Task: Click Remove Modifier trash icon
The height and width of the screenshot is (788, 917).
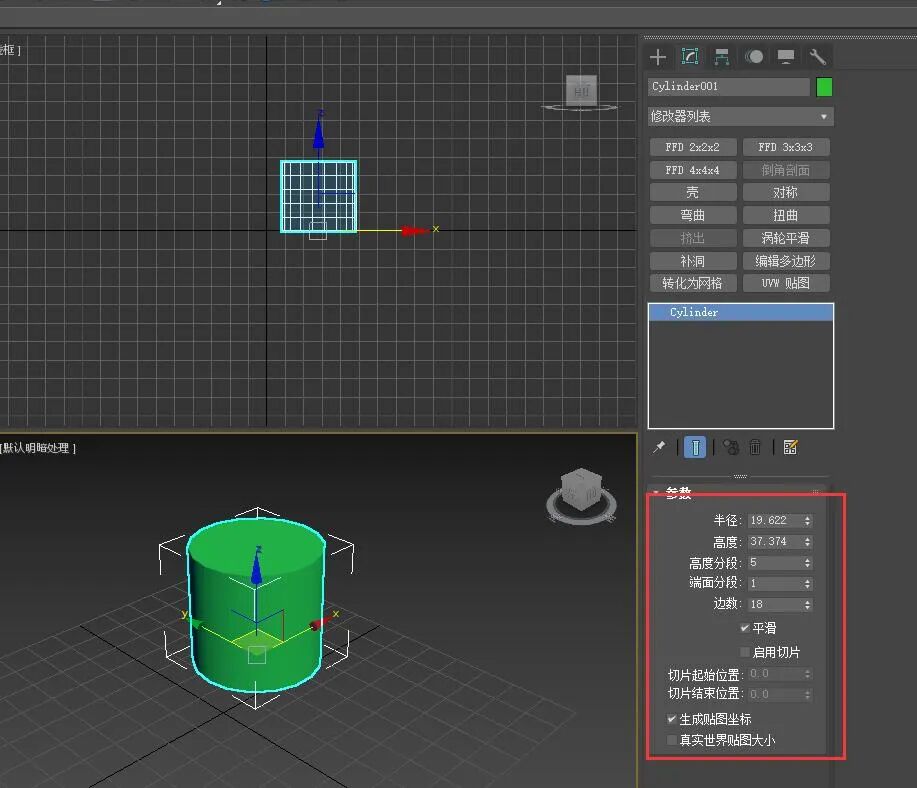Action: pyautogui.click(x=755, y=448)
